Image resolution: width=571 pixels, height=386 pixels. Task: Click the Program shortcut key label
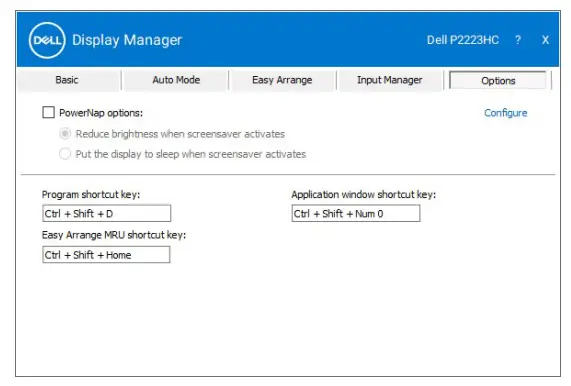pos(91,194)
